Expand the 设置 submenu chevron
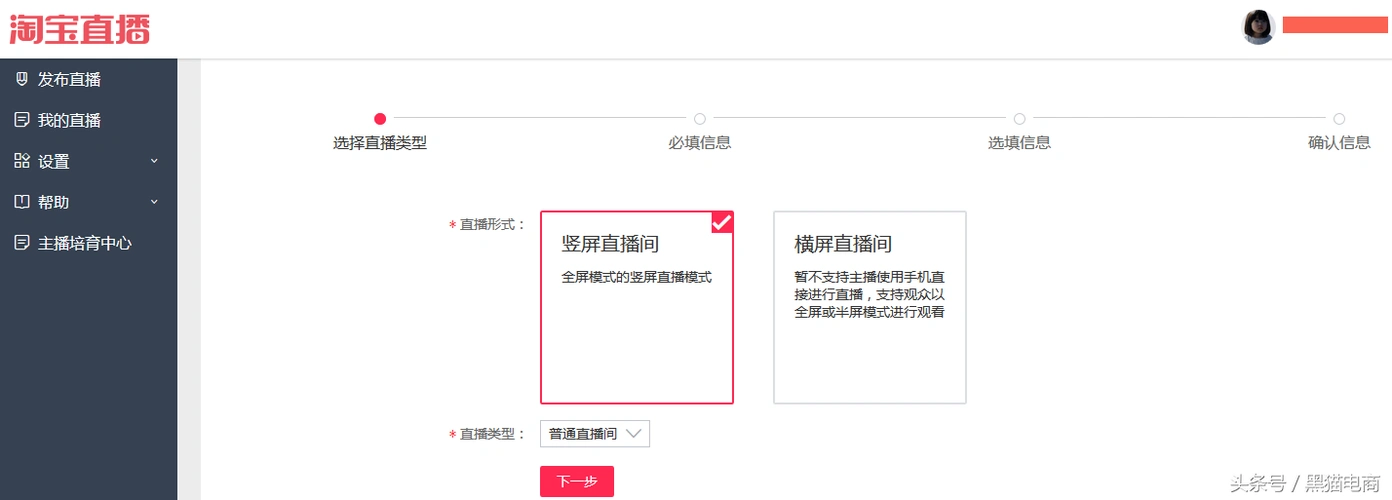The image size is (1392, 500). tap(154, 161)
